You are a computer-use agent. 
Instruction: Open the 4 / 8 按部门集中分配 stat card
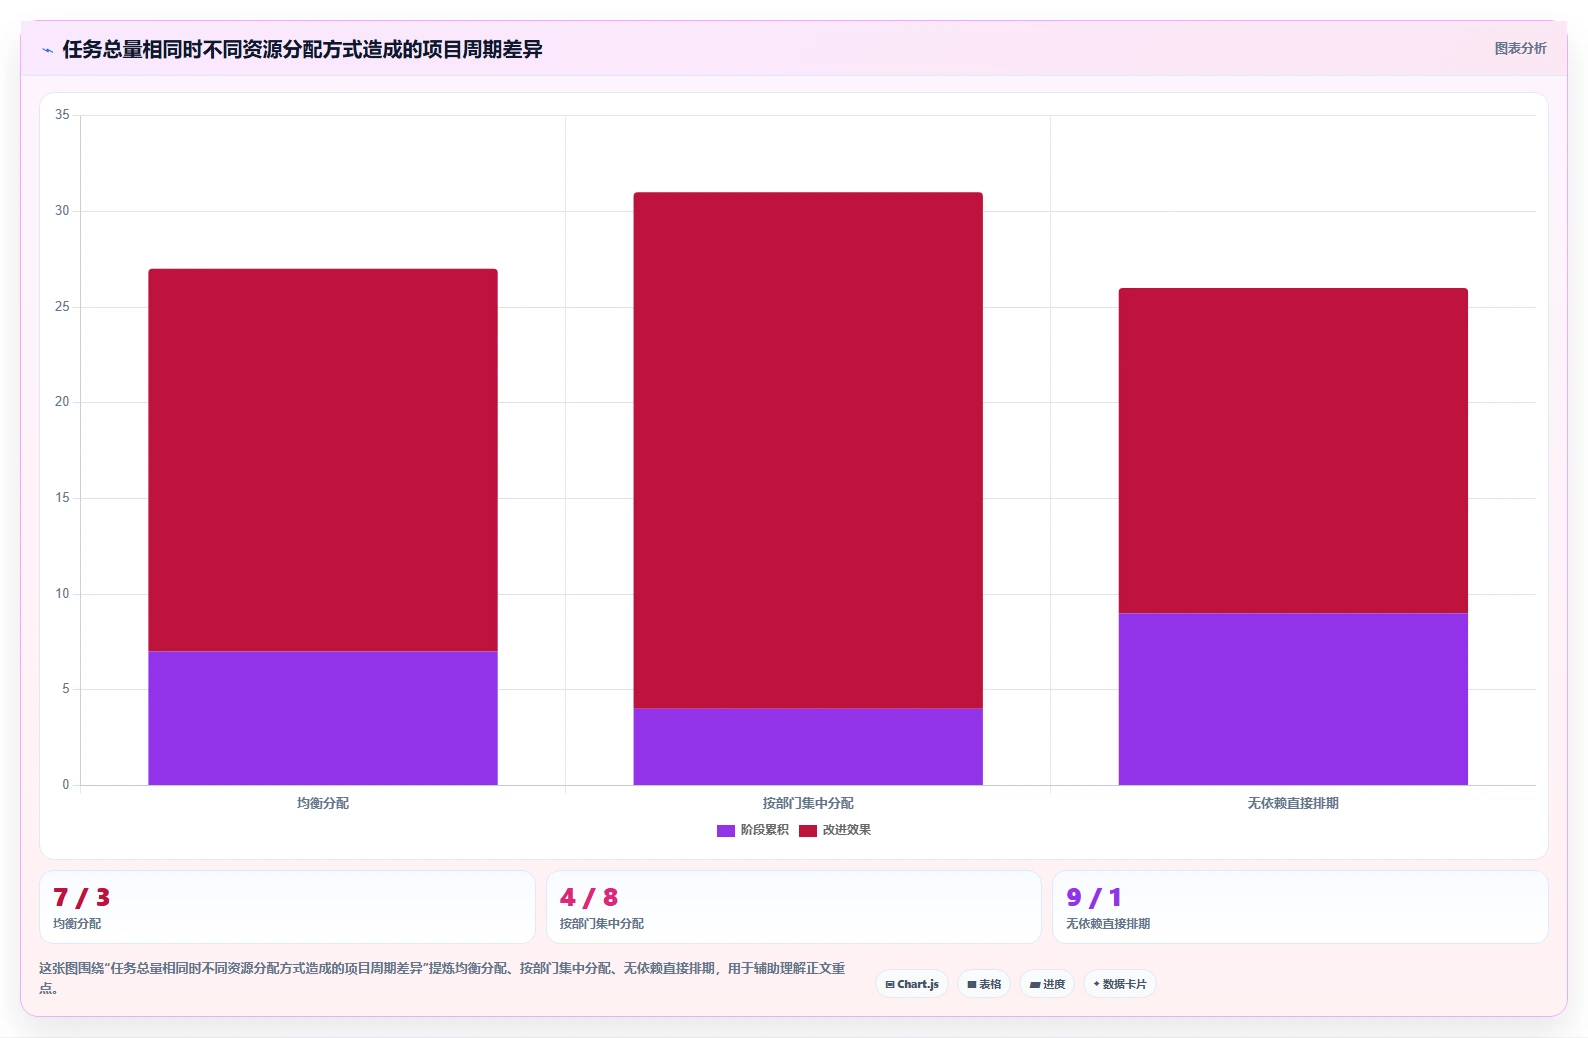[794, 907]
